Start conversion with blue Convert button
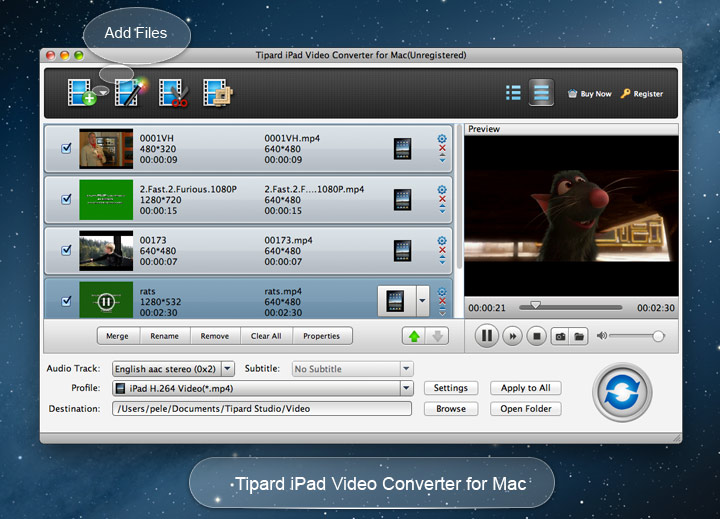Screen dimensions: 720x519 coord(622,393)
